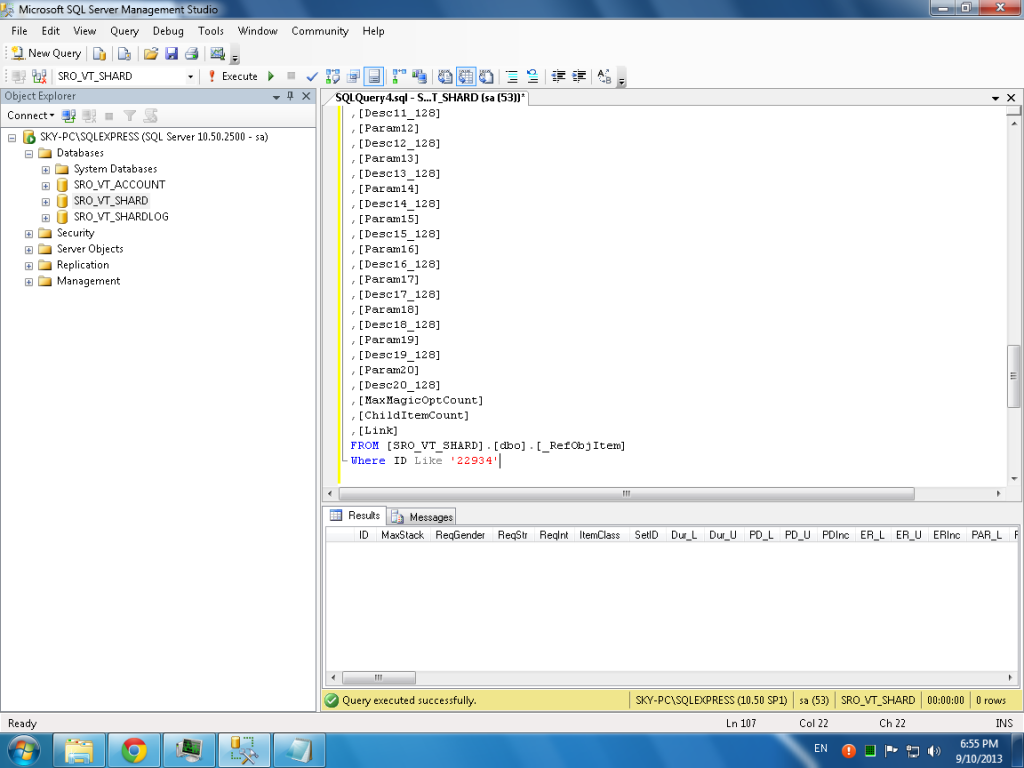Toggle Include Client Statistics
Viewport: 1024px width, 768px height.
pyautogui.click(x=420, y=76)
